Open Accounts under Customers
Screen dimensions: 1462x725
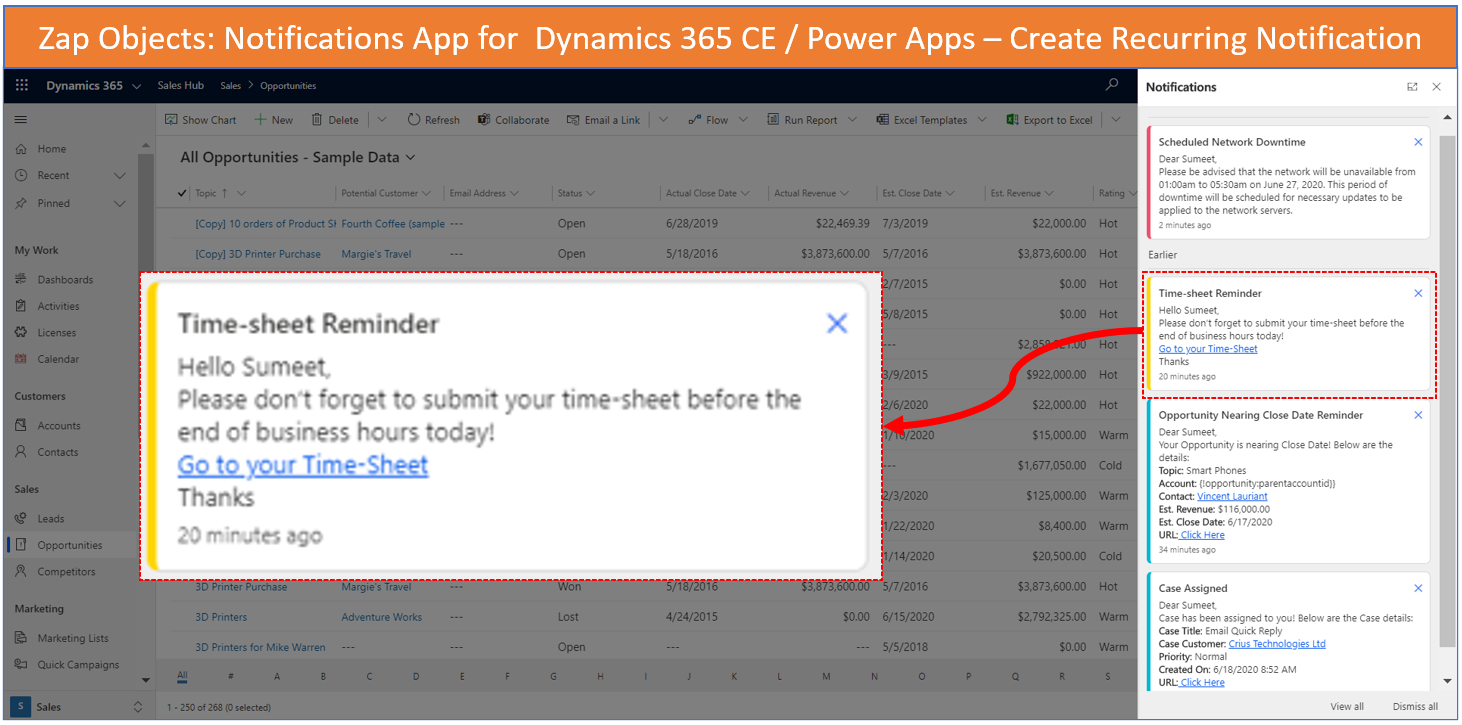(59, 426)
